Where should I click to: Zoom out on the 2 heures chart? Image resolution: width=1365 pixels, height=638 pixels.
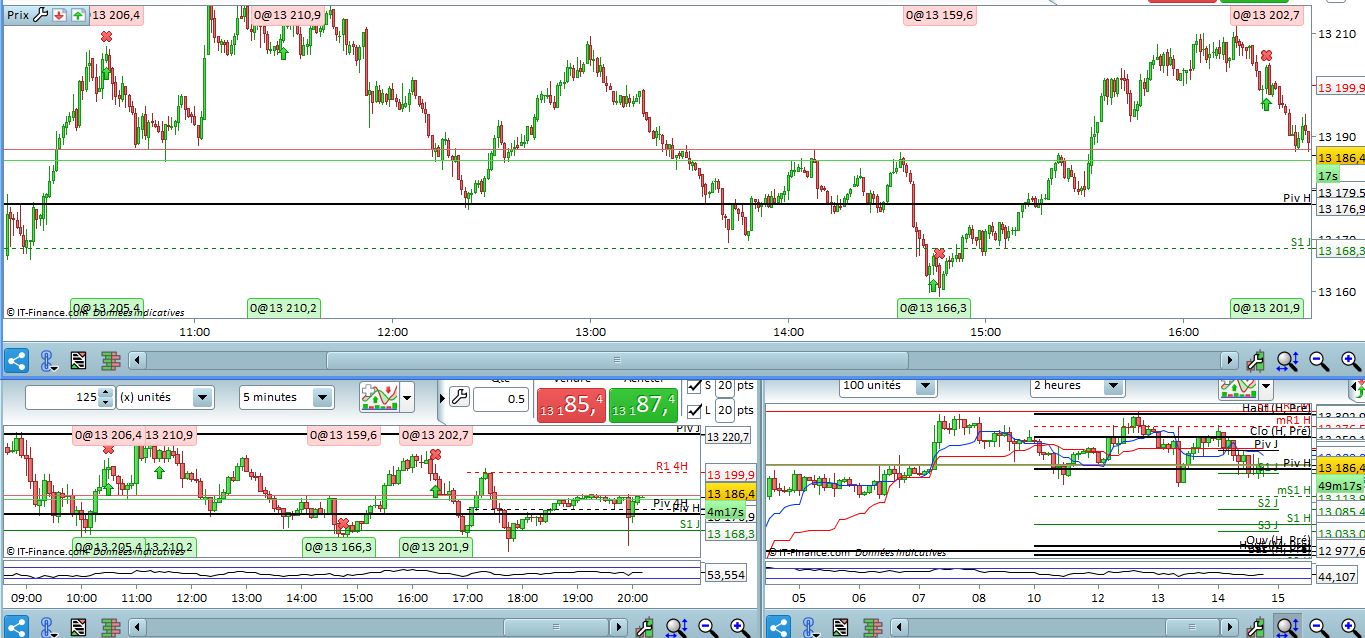(1319, 627)
